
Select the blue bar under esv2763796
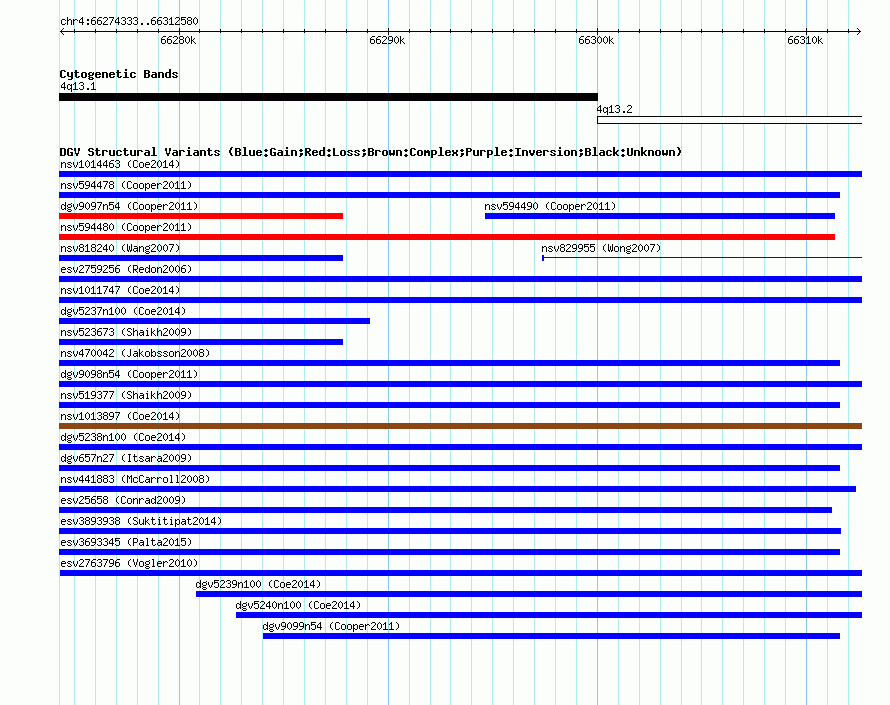pos(460,573)
